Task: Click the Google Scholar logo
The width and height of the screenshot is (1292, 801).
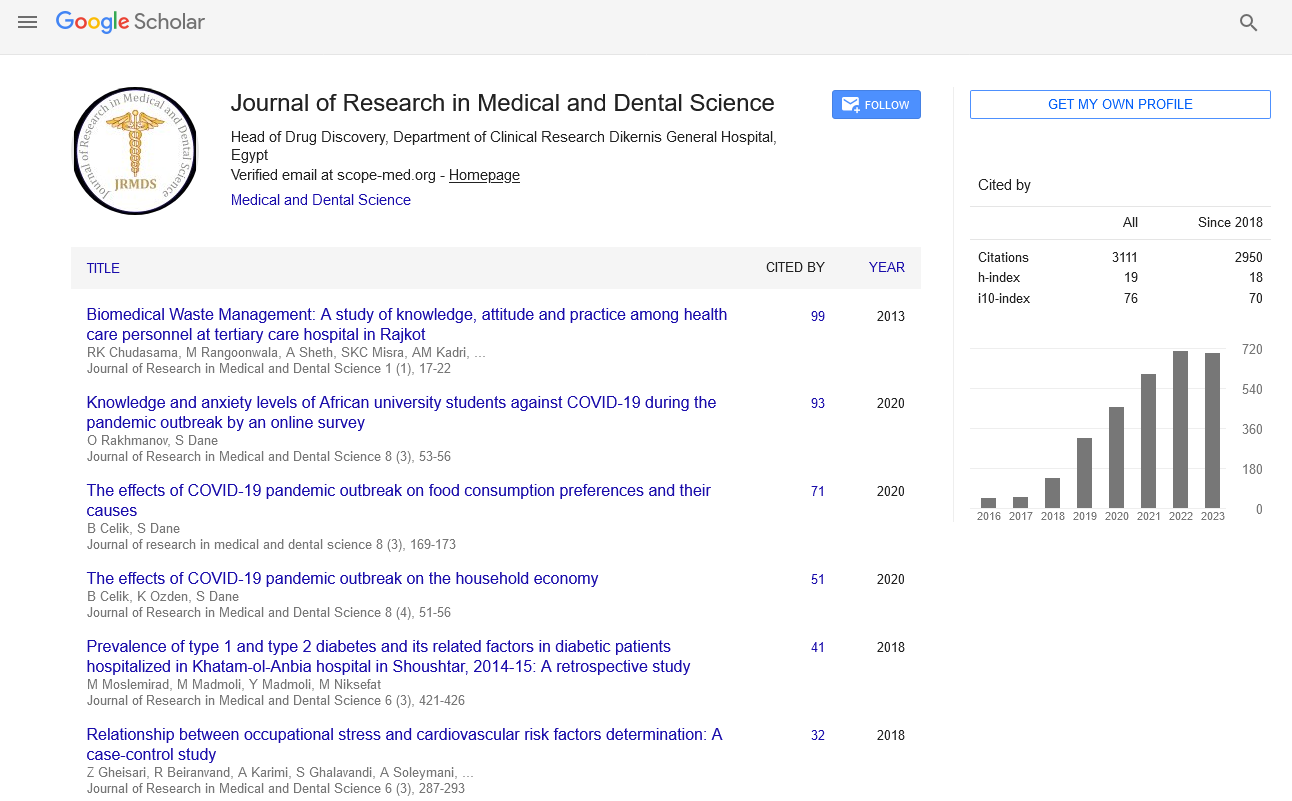Action: [130, 22]
